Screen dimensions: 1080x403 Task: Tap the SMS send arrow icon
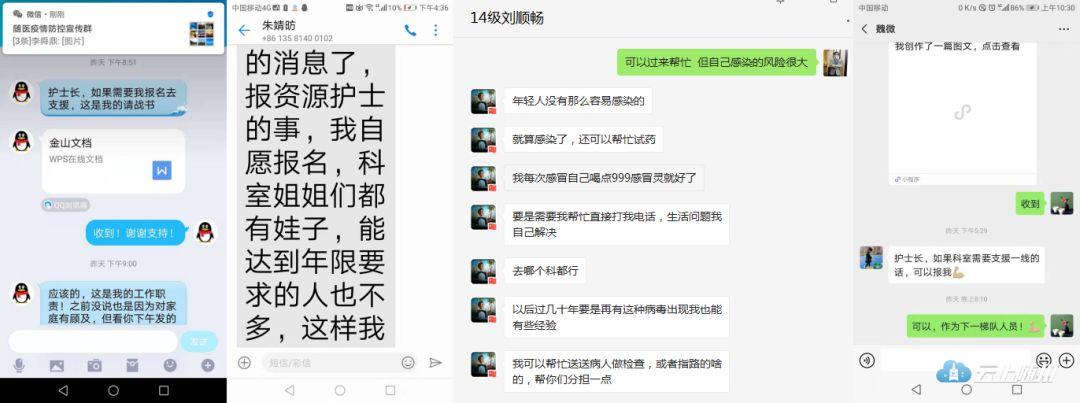pyautogui.click(x=435, y=362)
